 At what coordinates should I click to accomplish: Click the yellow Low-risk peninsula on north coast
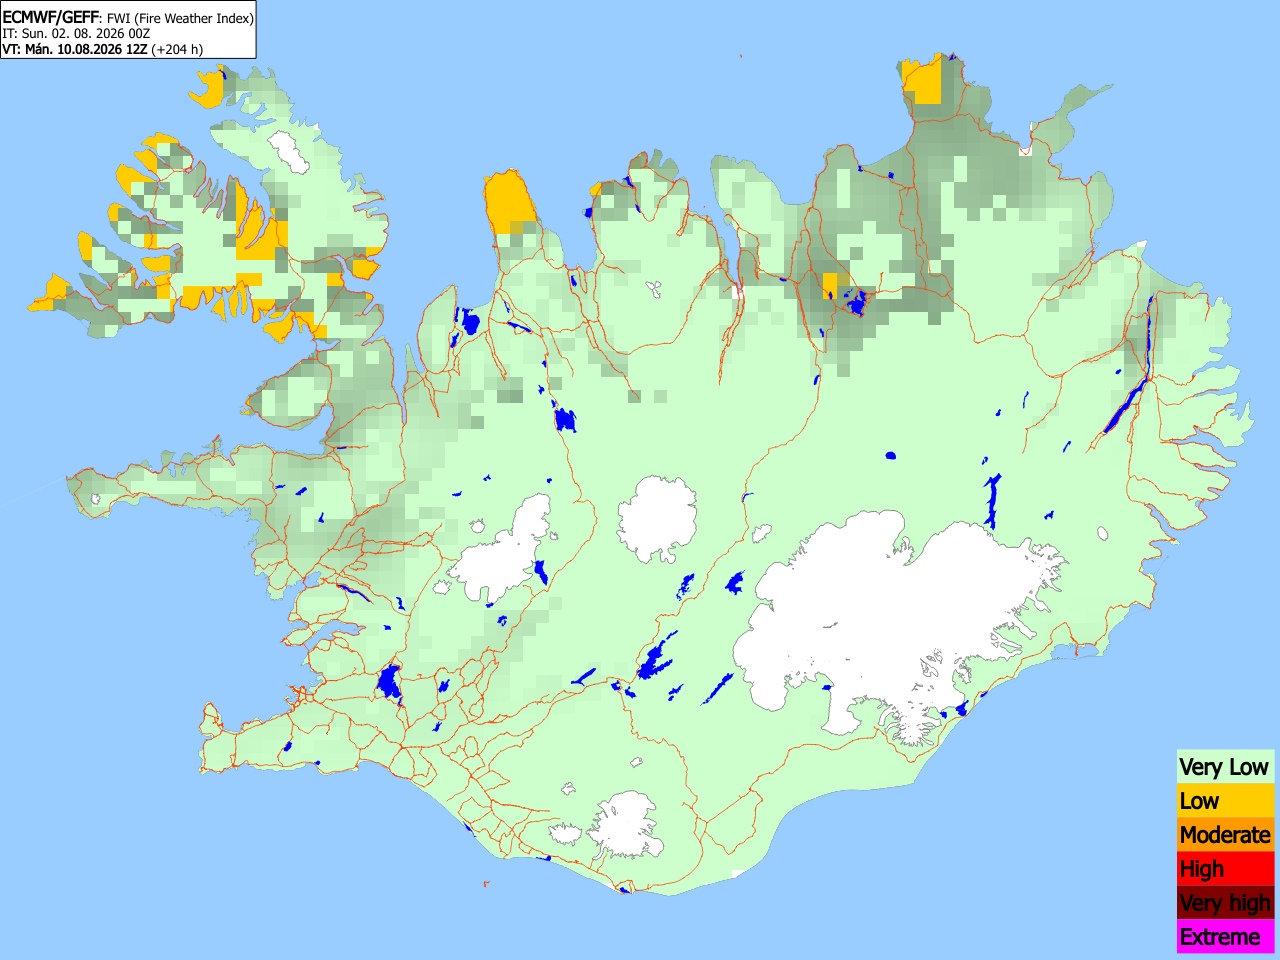(x=509, y=201)
